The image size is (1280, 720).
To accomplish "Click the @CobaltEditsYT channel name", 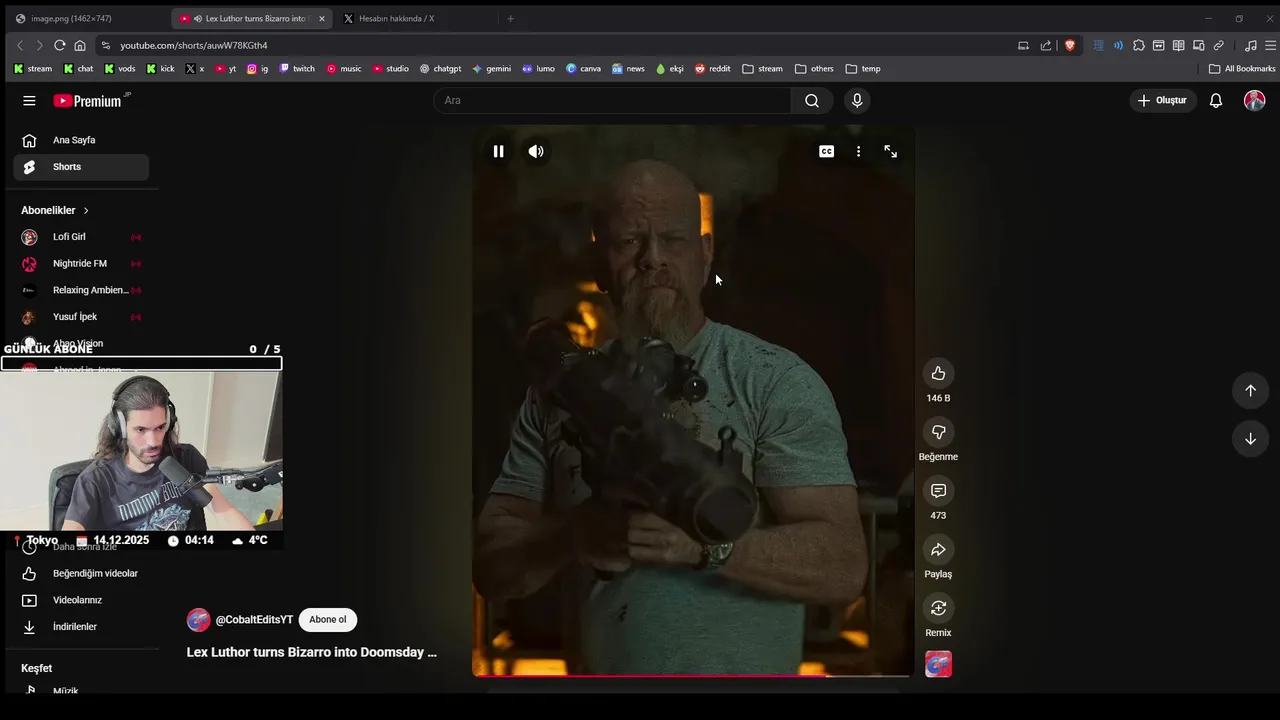I will pyautogui.click(x=254, y=620).
